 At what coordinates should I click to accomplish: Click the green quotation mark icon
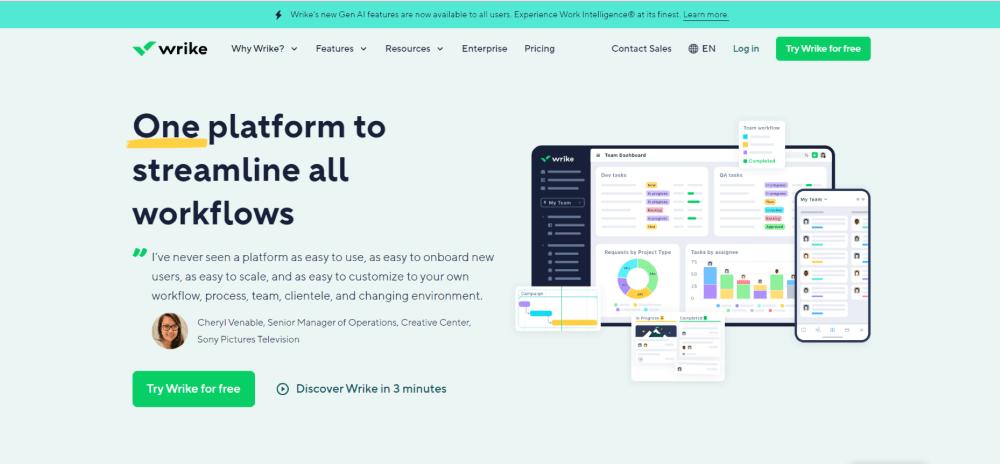point(140,253)
